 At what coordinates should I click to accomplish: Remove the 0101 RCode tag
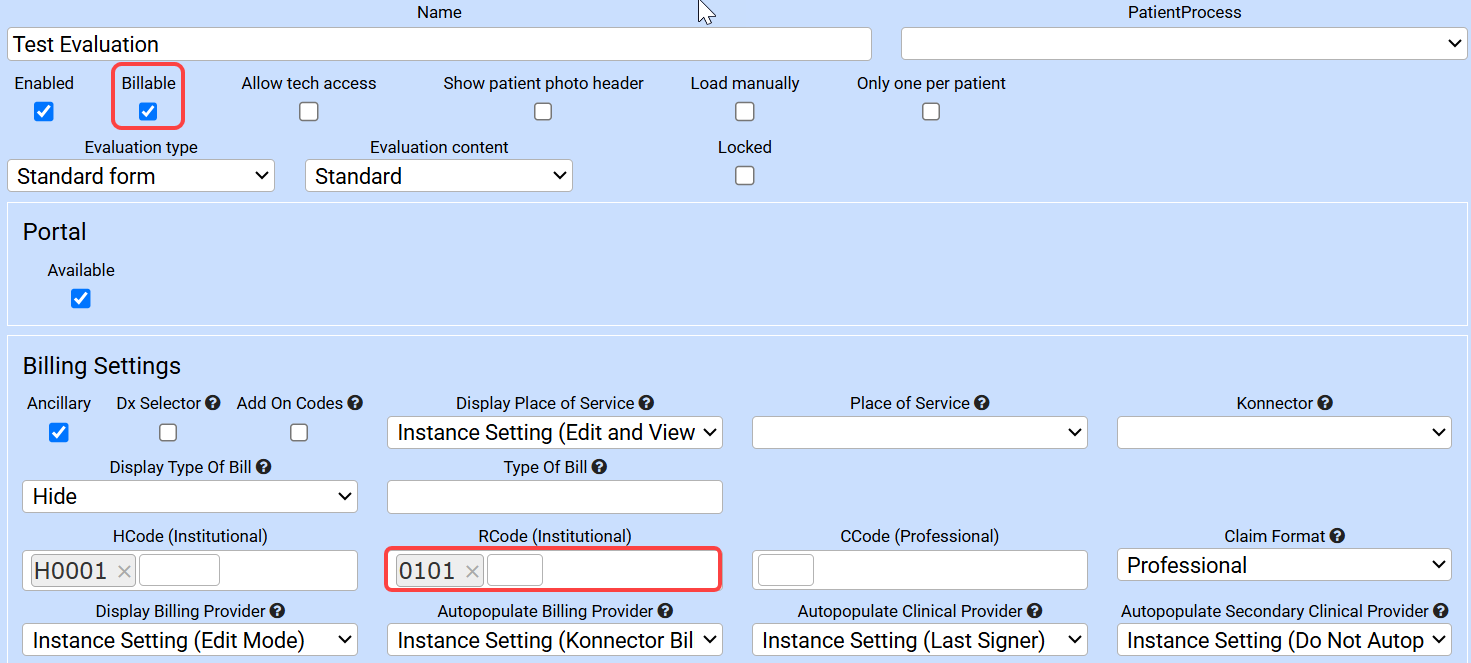coord(472,571)
